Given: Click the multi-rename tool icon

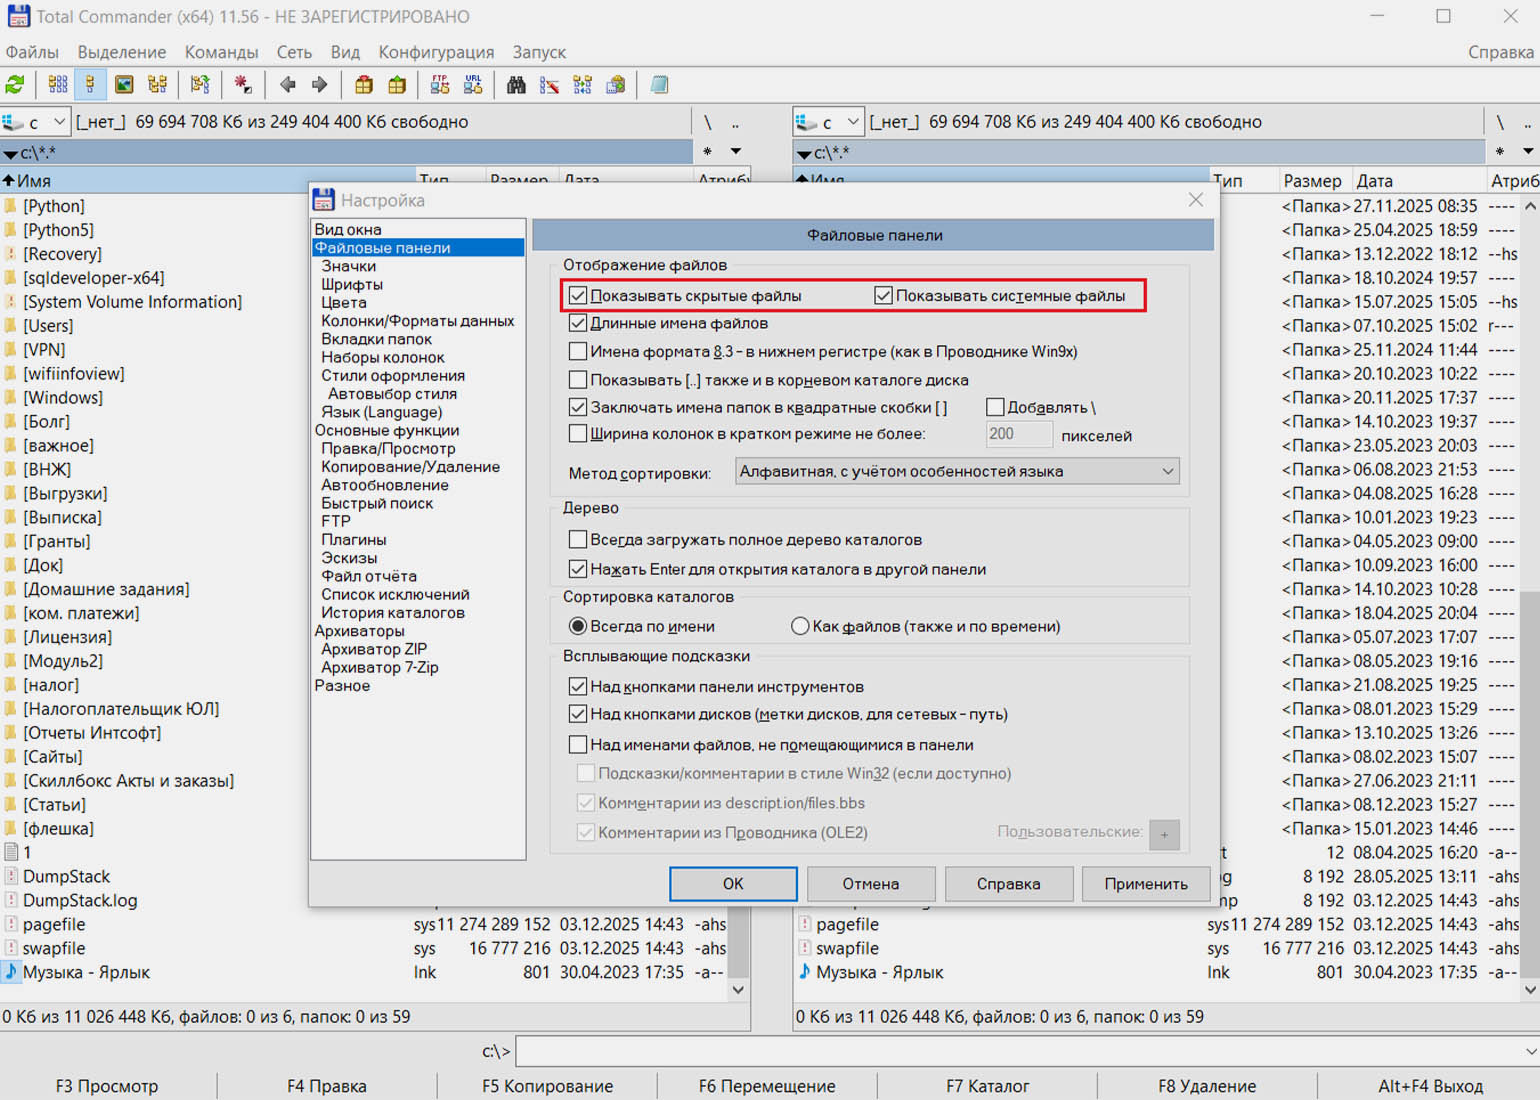Looking at the screenshot, I should tap(549, 85).
